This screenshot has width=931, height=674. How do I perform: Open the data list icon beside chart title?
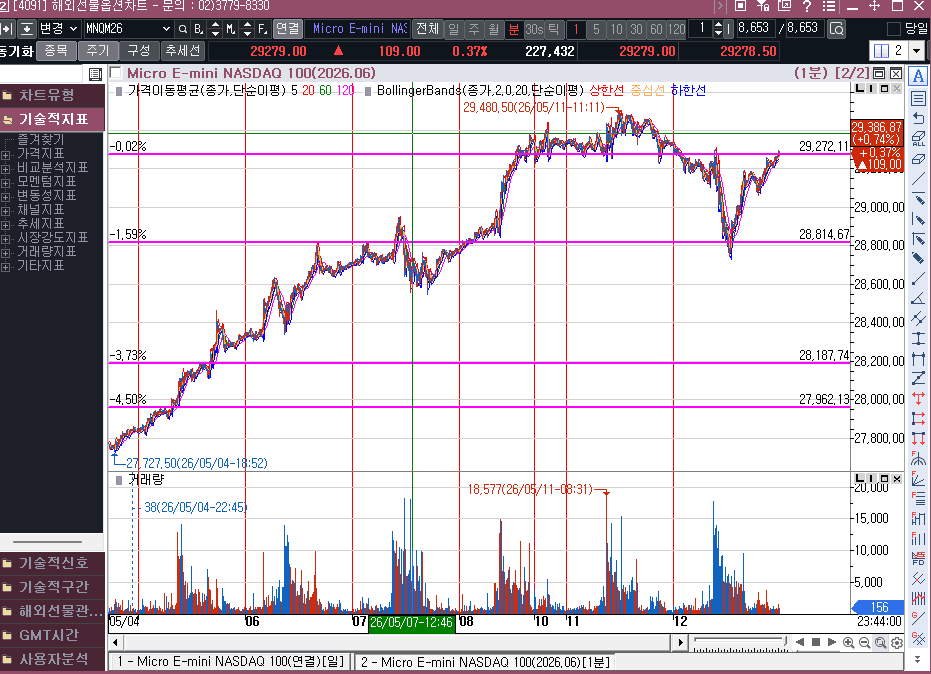pos(95,74)
